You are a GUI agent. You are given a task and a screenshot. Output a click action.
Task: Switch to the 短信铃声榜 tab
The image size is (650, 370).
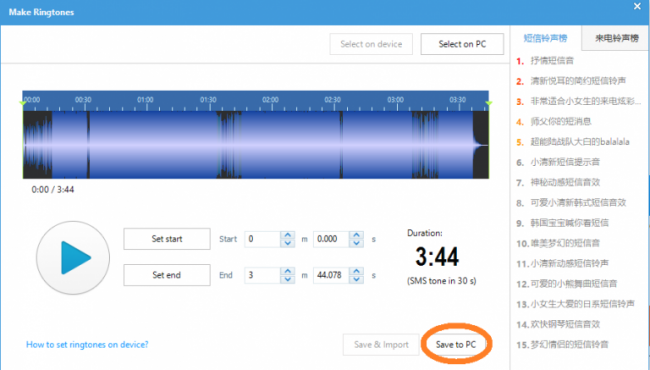(546, 38)
